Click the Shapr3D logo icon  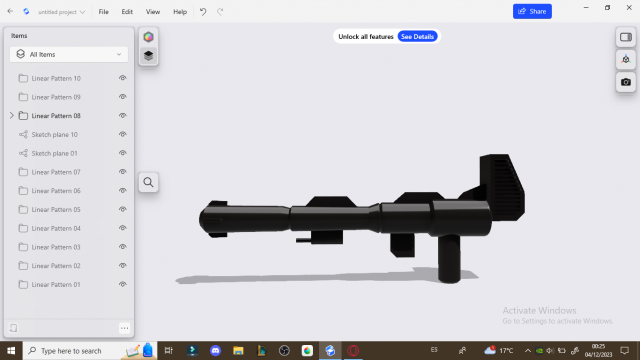[x=27, y=11]
